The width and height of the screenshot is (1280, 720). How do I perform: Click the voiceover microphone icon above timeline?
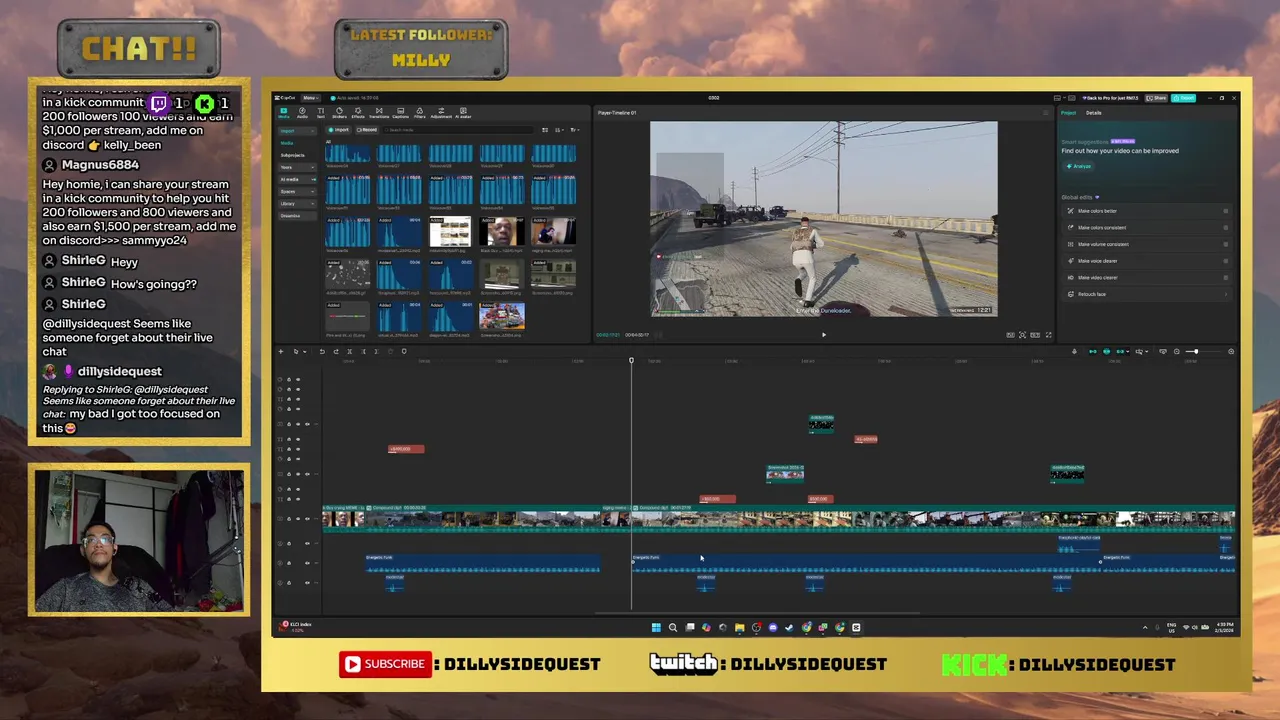tap(1074, 351)
